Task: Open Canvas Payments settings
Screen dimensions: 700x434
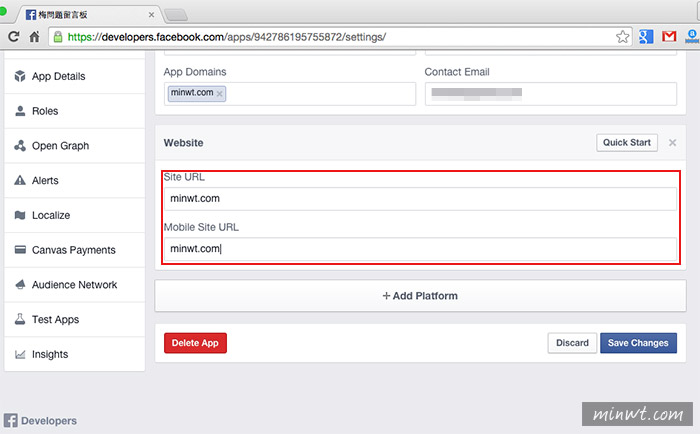Action: (x=75, y=250)
